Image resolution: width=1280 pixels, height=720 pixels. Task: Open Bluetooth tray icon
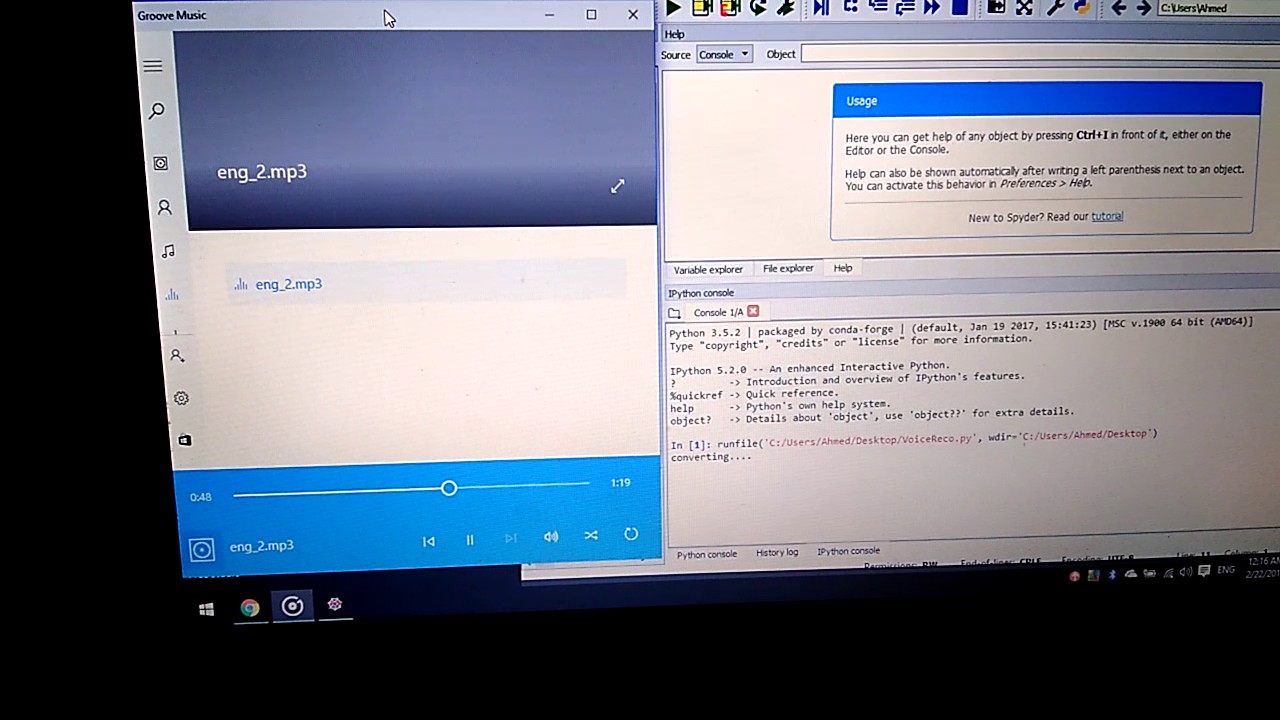pyautogui.click(x=1112, y=574)
